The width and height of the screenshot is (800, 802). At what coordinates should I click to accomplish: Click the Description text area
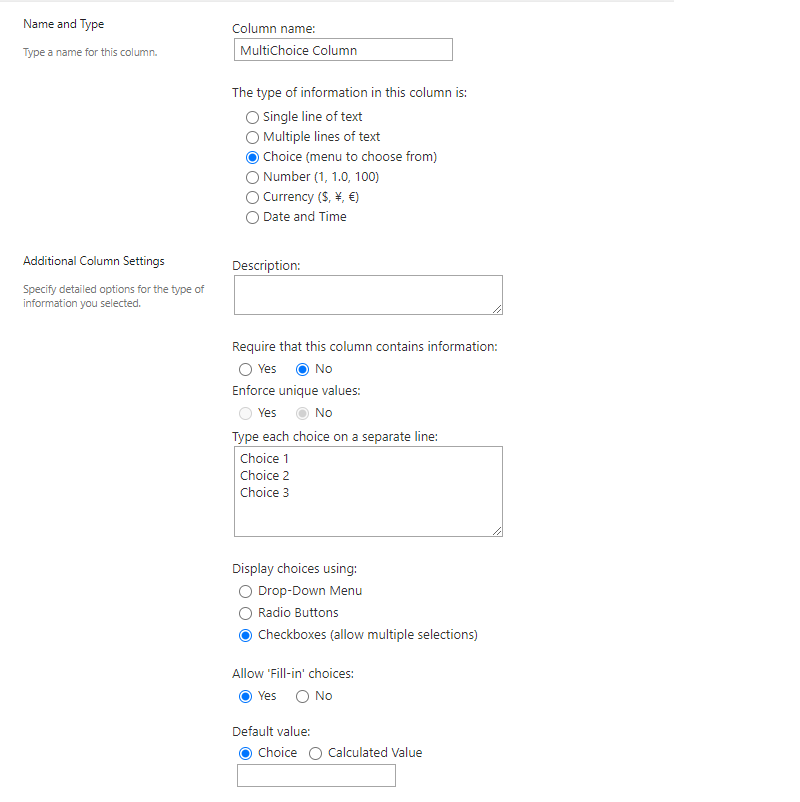coord(368,295)
